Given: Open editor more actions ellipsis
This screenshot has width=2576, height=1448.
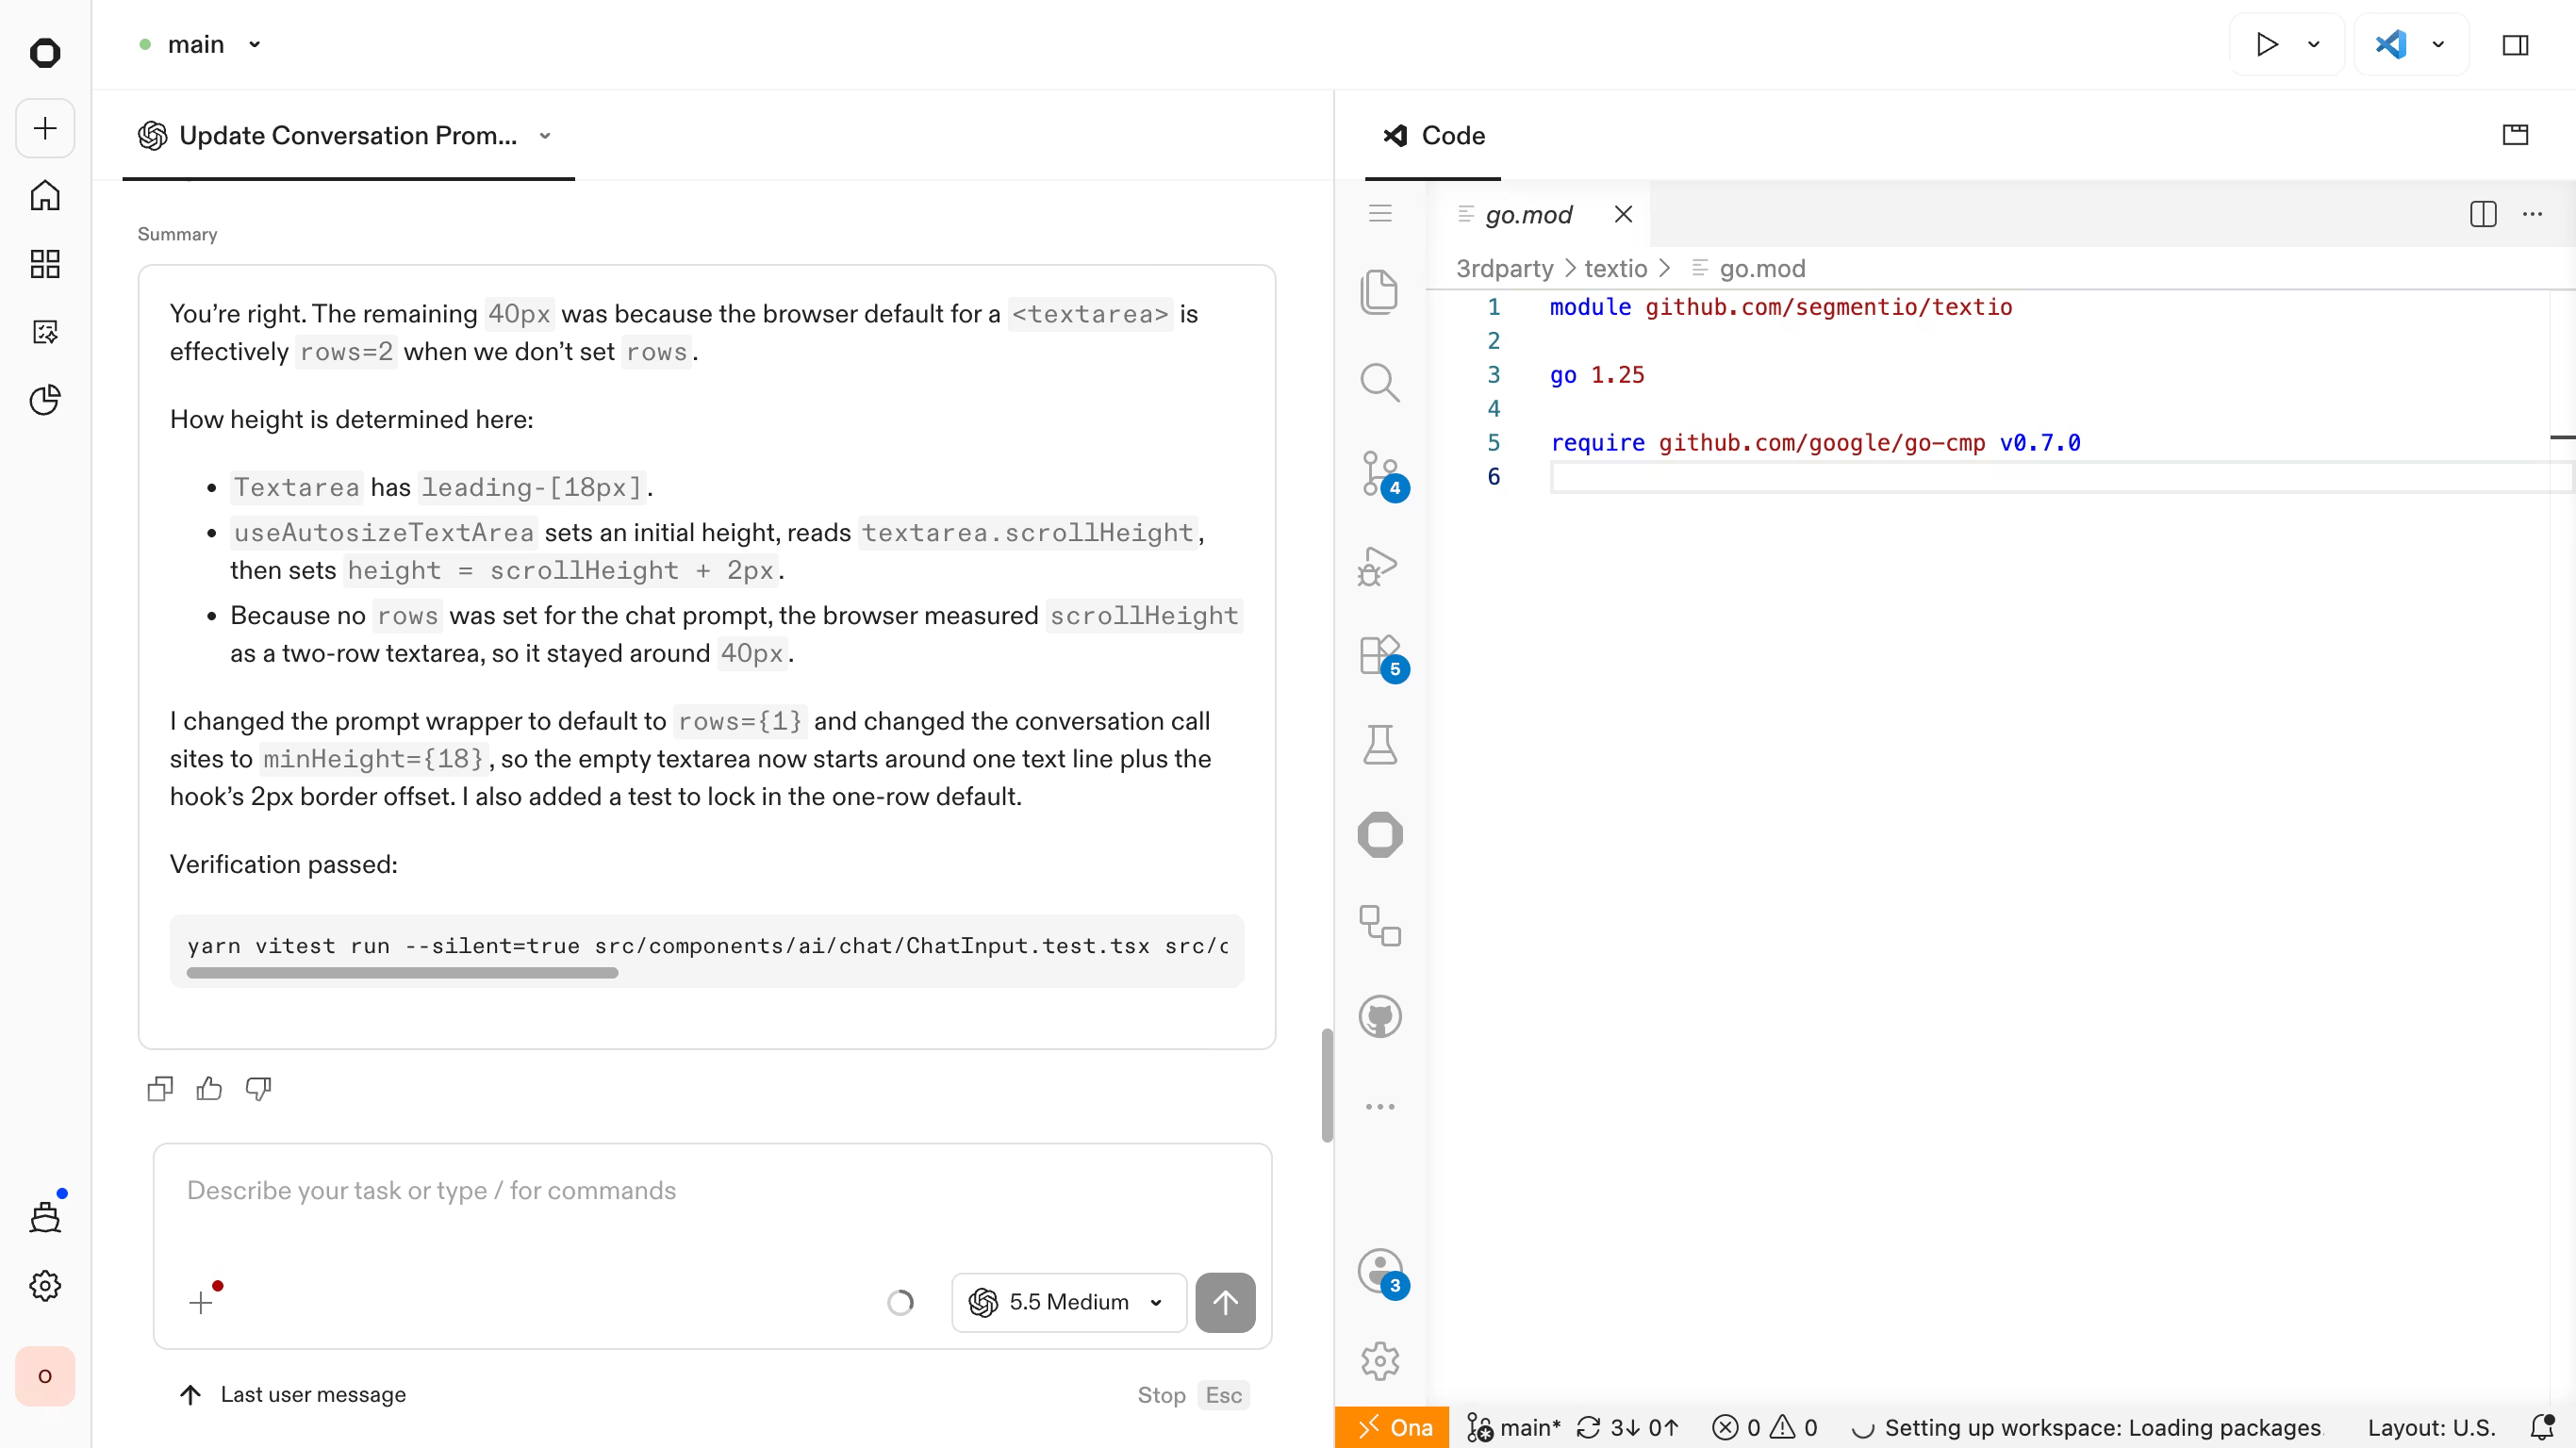Looking at the screenshot, I should click(x=2532, y=214).
